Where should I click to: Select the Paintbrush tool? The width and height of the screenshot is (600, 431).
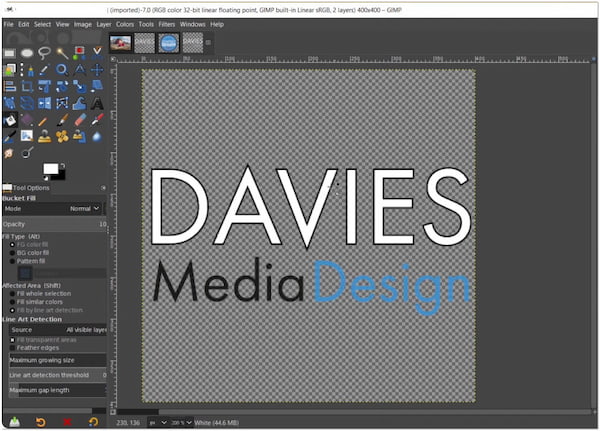coord(62,120)
